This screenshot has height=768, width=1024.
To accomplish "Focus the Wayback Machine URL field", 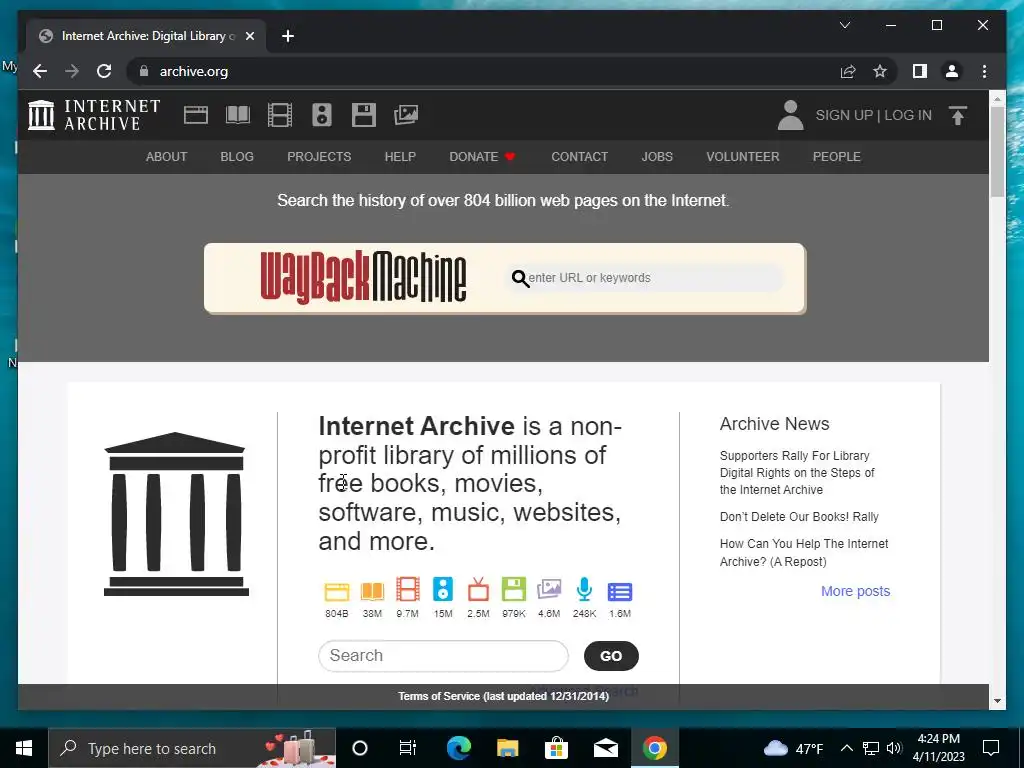I will click(645, 278).
